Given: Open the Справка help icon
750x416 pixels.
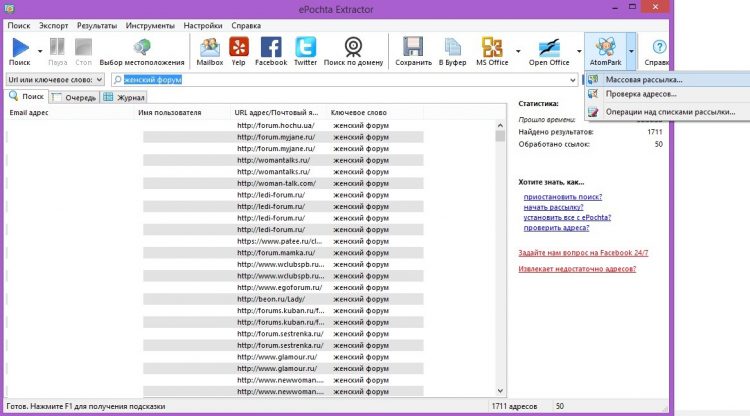Looking at the screenshot, I should (659, 47).
